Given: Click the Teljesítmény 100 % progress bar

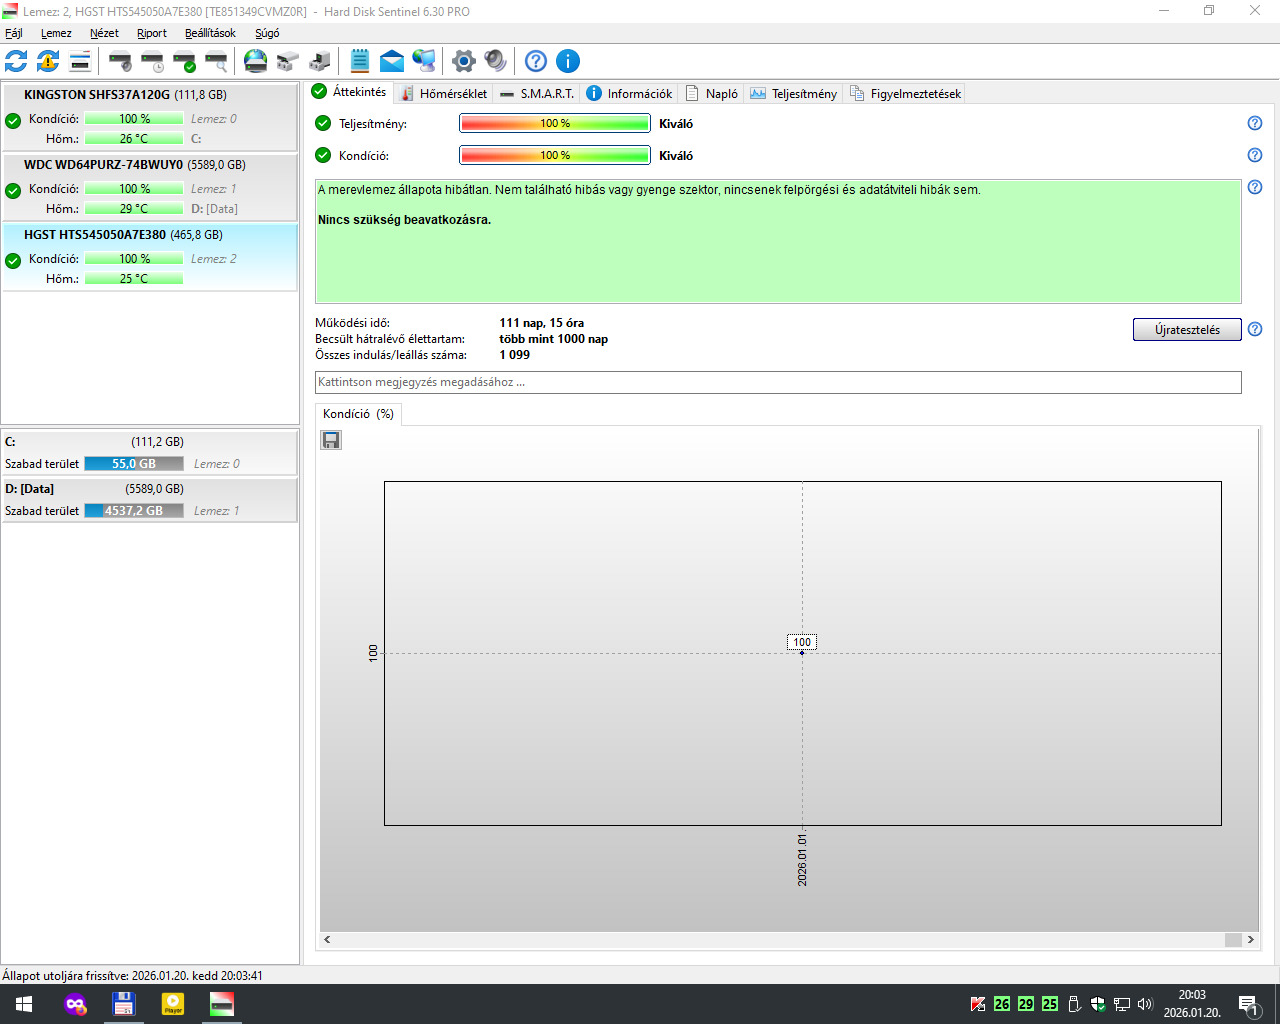Looking at the screenshot, I should [554, 123].
